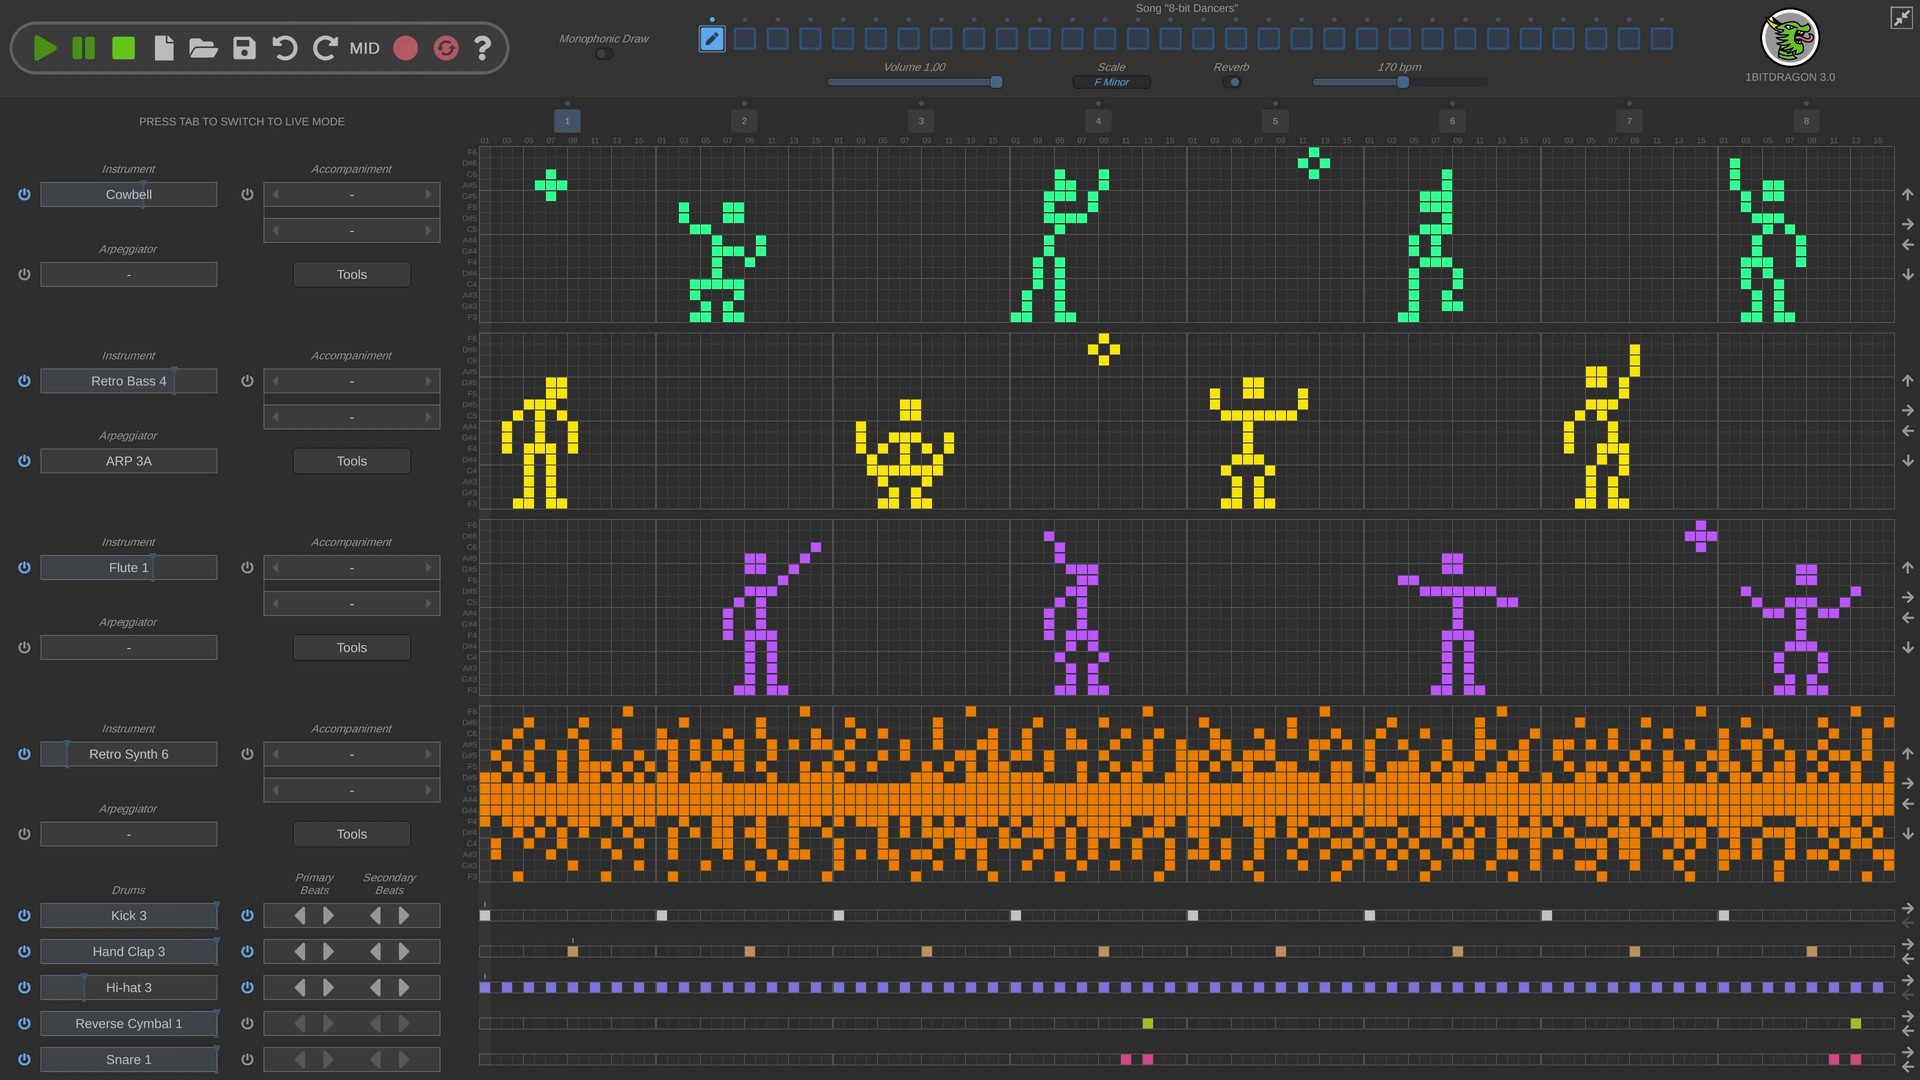Disable the Snare 1 drum track
The width and height of the screenshot is (1920, 1080).
(x=24, y=1059)
